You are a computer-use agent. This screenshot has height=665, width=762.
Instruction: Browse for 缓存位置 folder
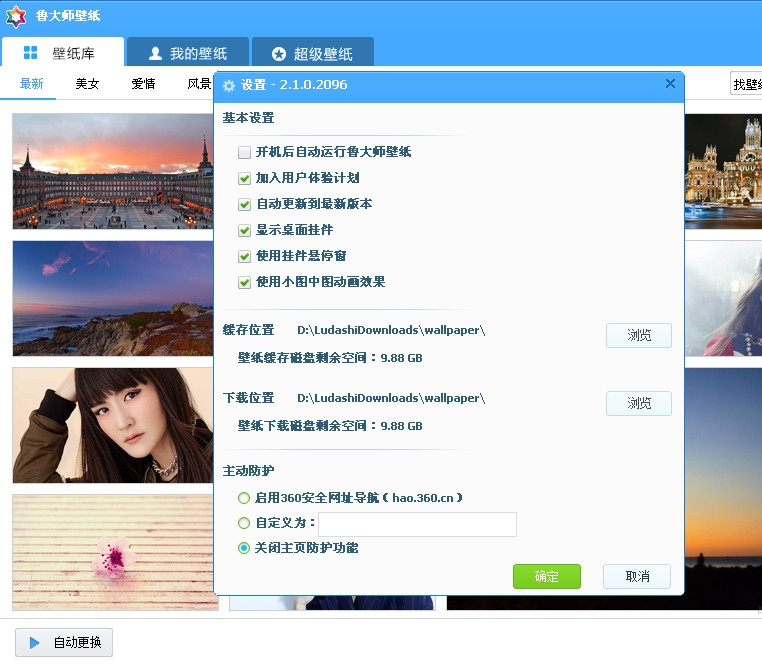pyautogui.click(x=638, y=336)
